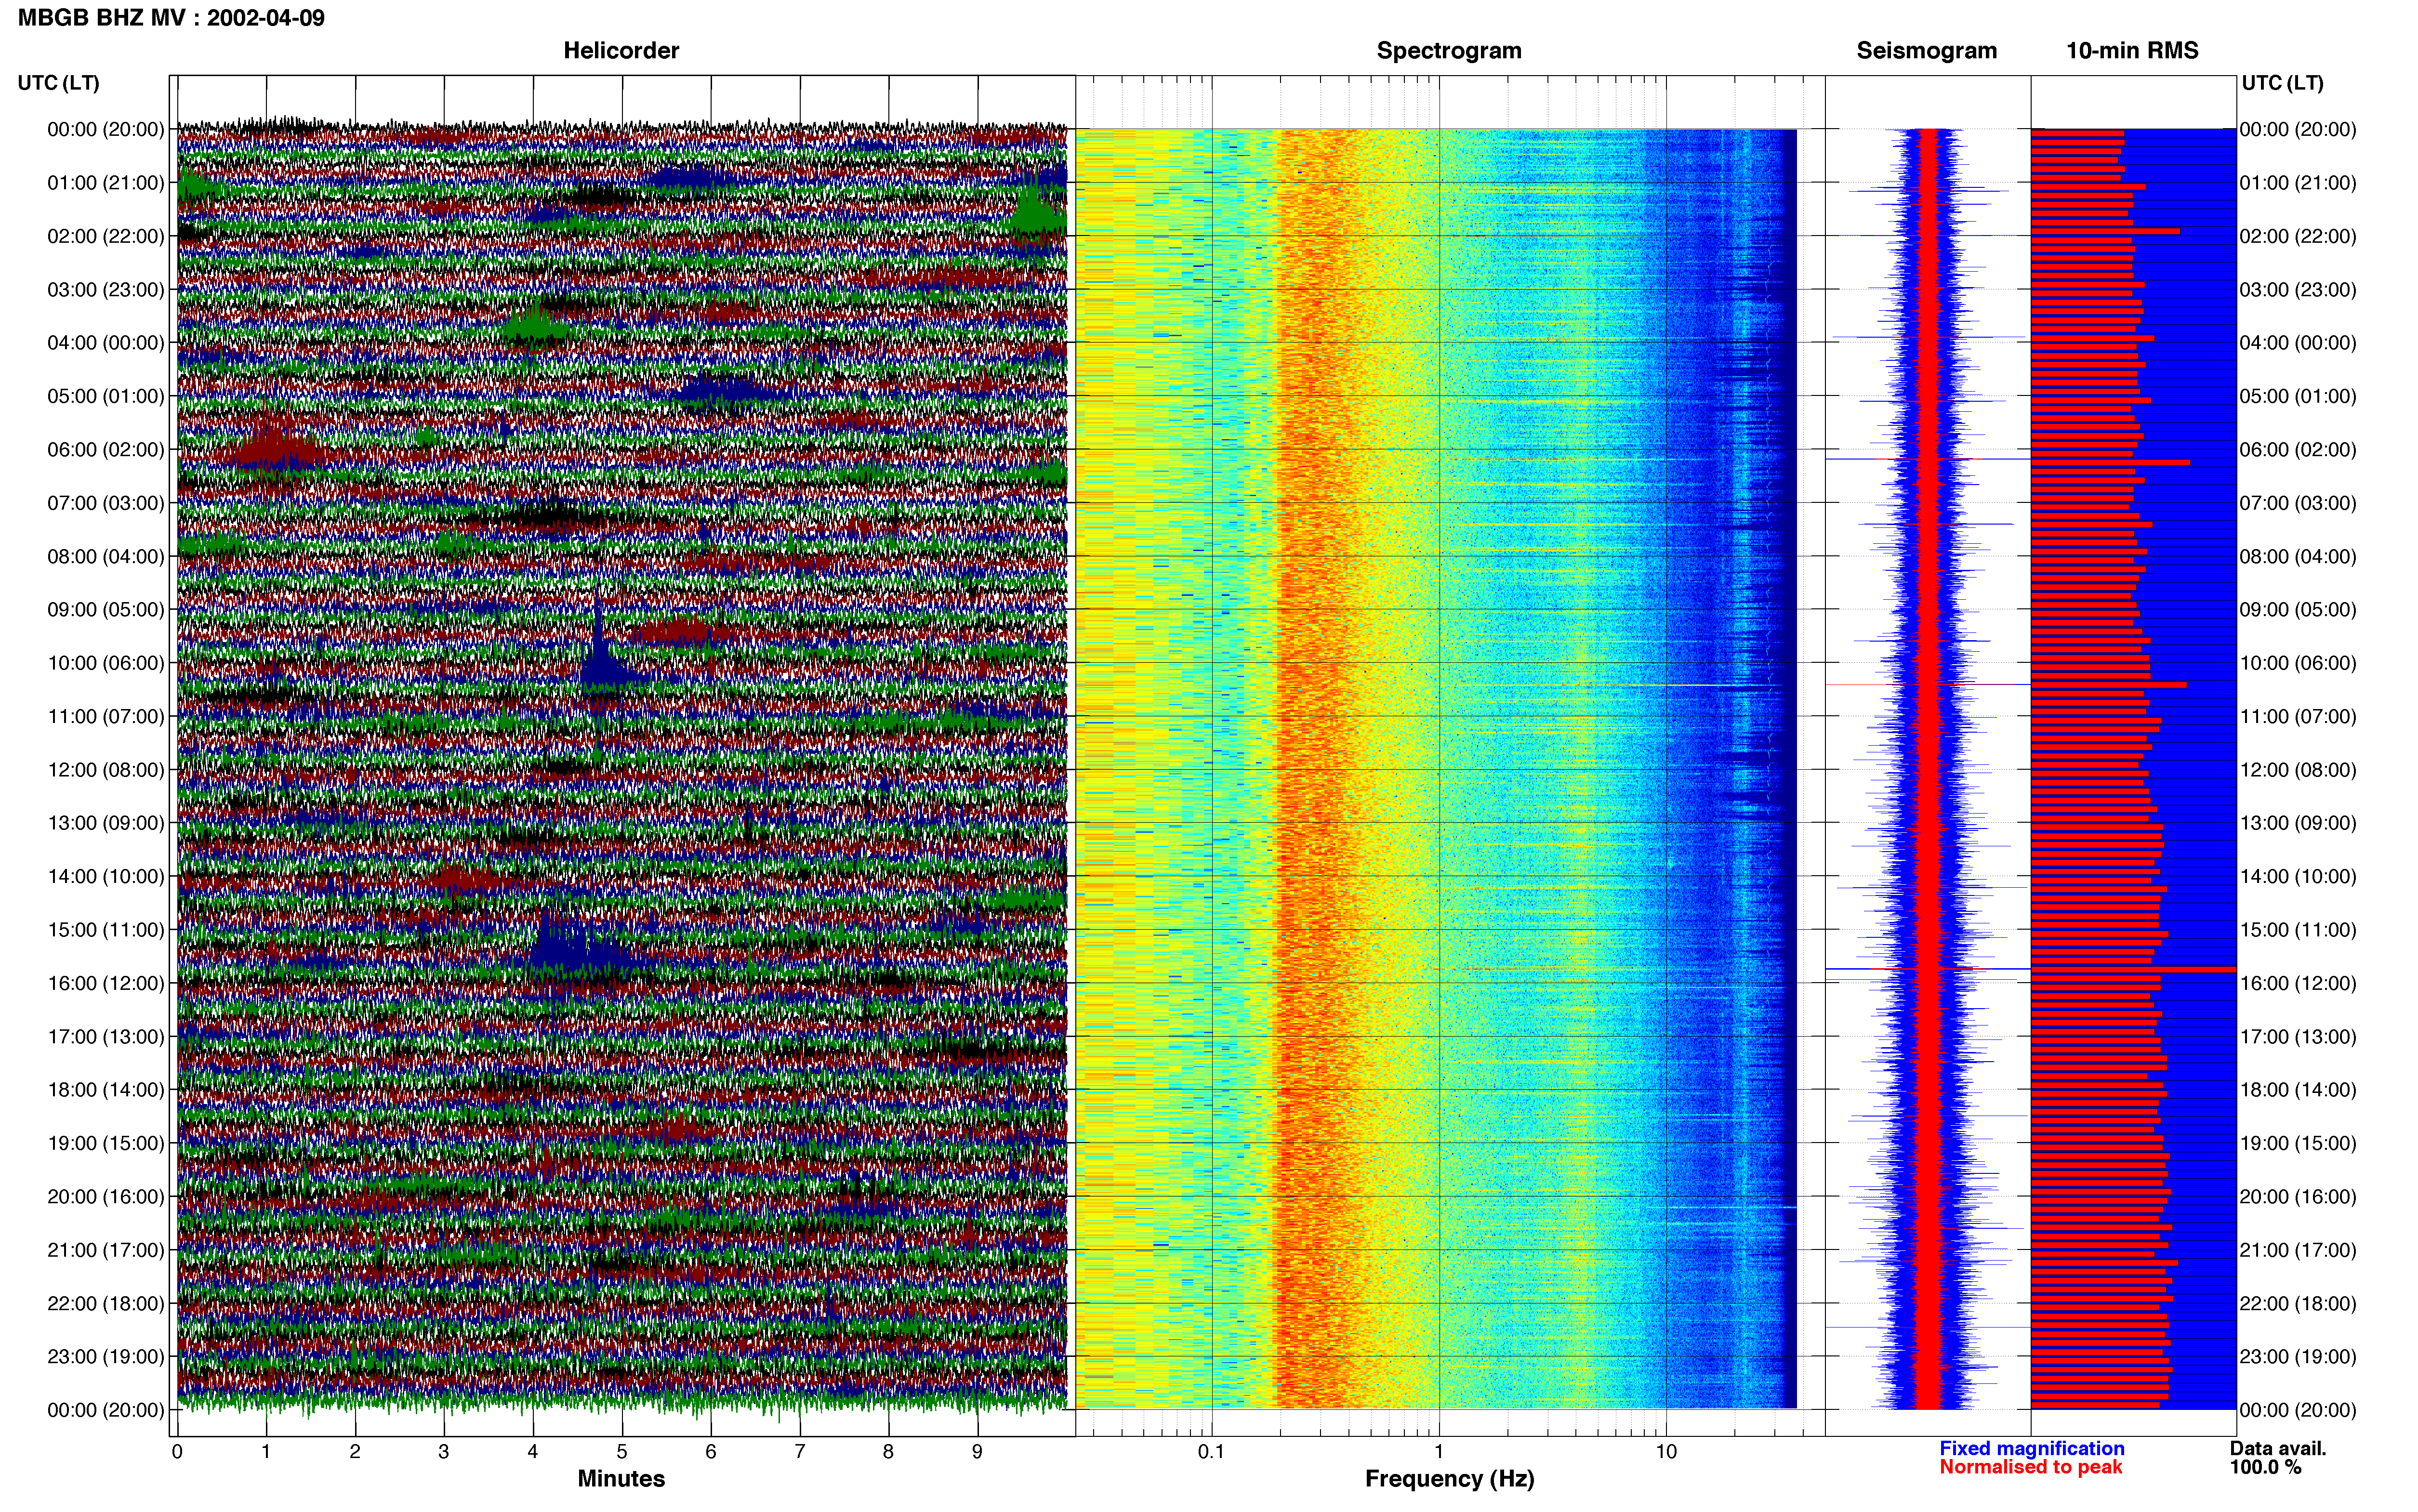The height and width of the screenshot is (1512, 2418).
Task: Click the right '16:00 (12:00)' time label
Action: (x=2298, y=983)
